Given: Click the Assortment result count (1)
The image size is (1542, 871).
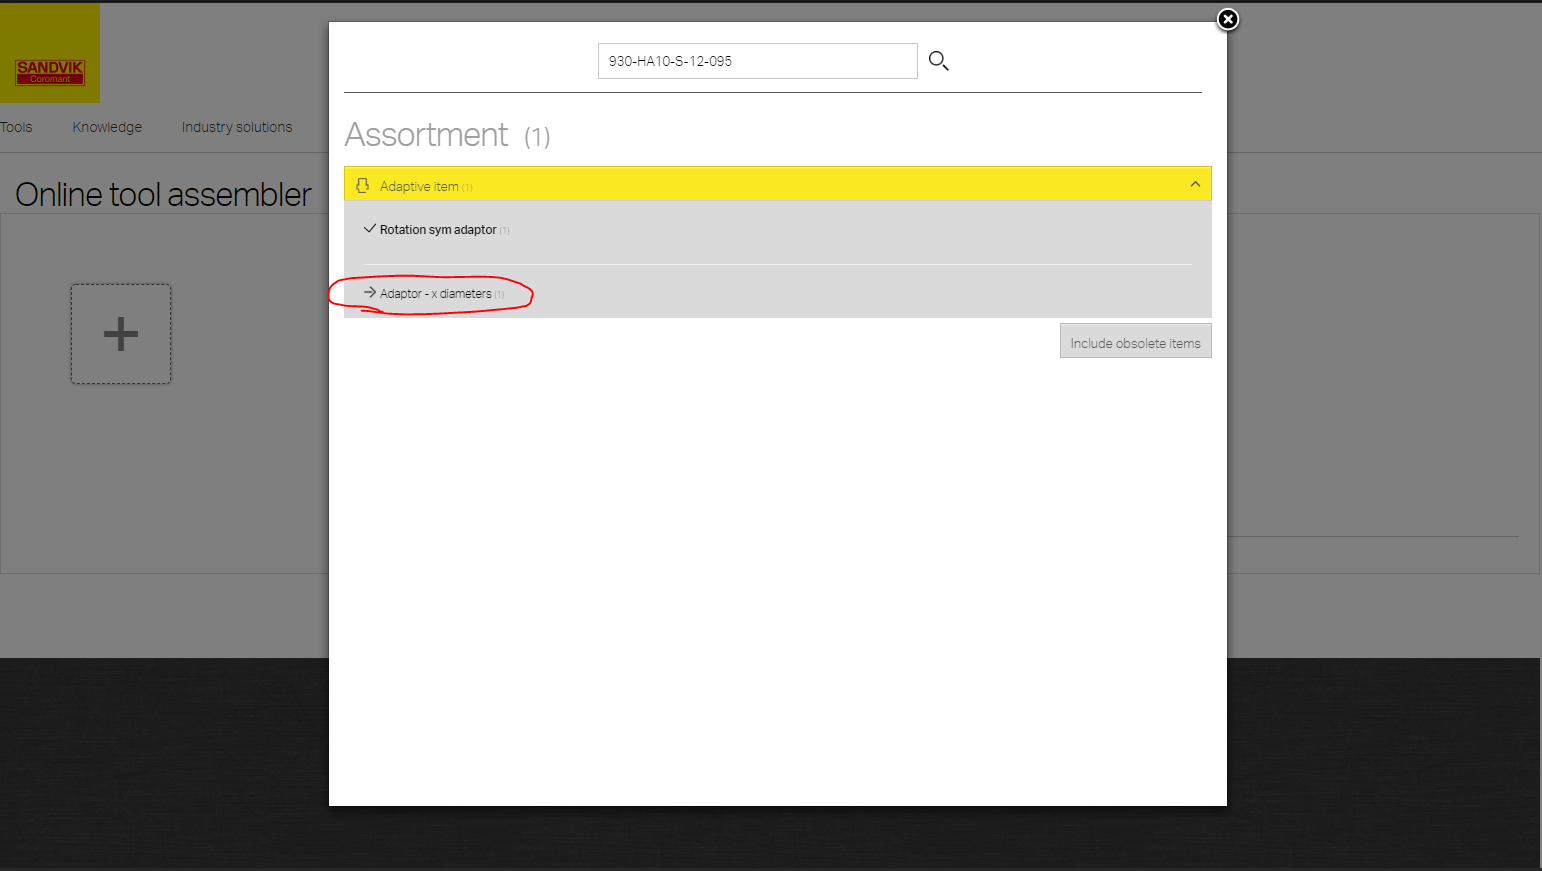Looking at the screenshot, I should click(537, 137).
